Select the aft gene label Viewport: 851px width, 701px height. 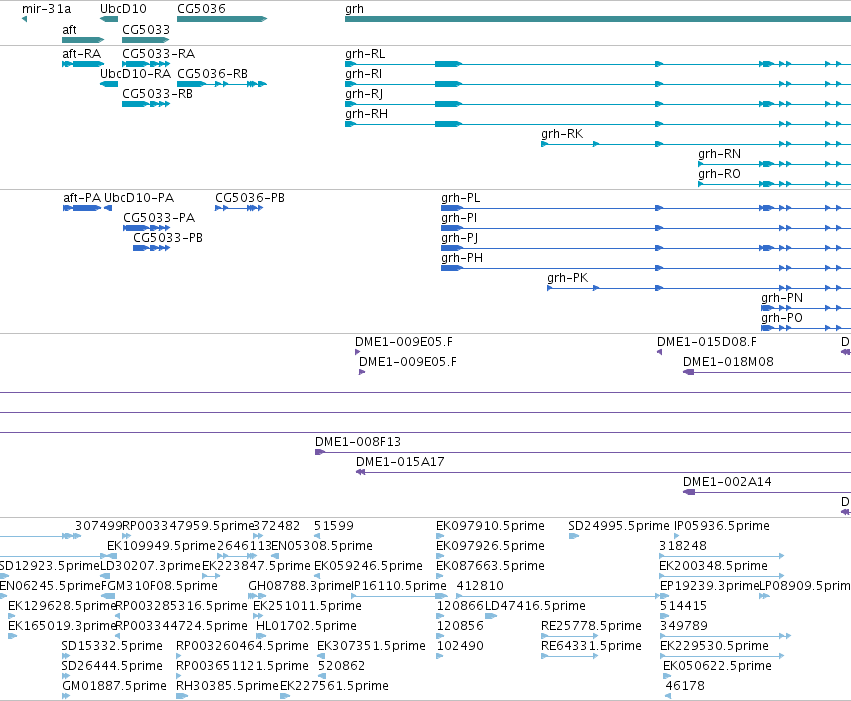click(69, 30)
